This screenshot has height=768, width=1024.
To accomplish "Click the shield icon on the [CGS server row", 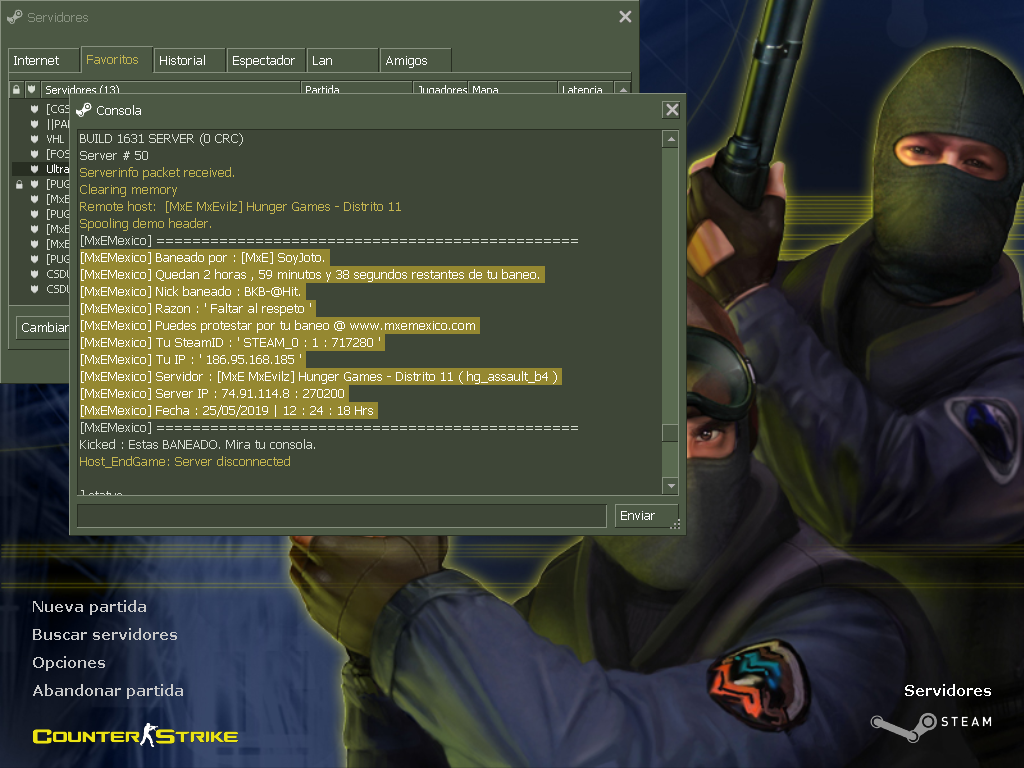I will tap(34, 108).
